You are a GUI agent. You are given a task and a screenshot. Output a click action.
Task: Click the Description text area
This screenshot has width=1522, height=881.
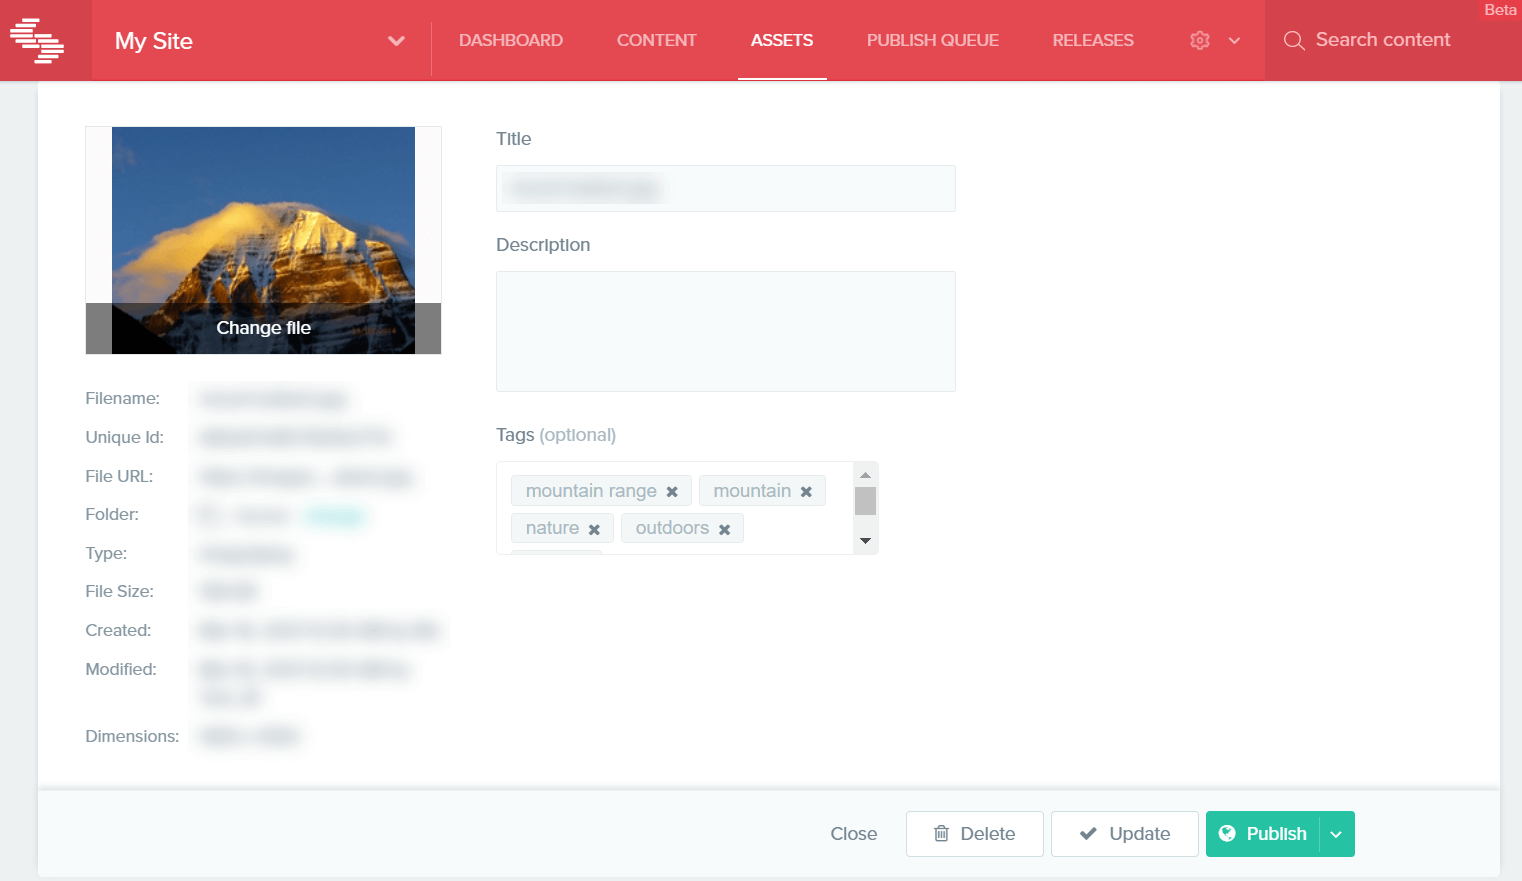(x=726, y=331)
